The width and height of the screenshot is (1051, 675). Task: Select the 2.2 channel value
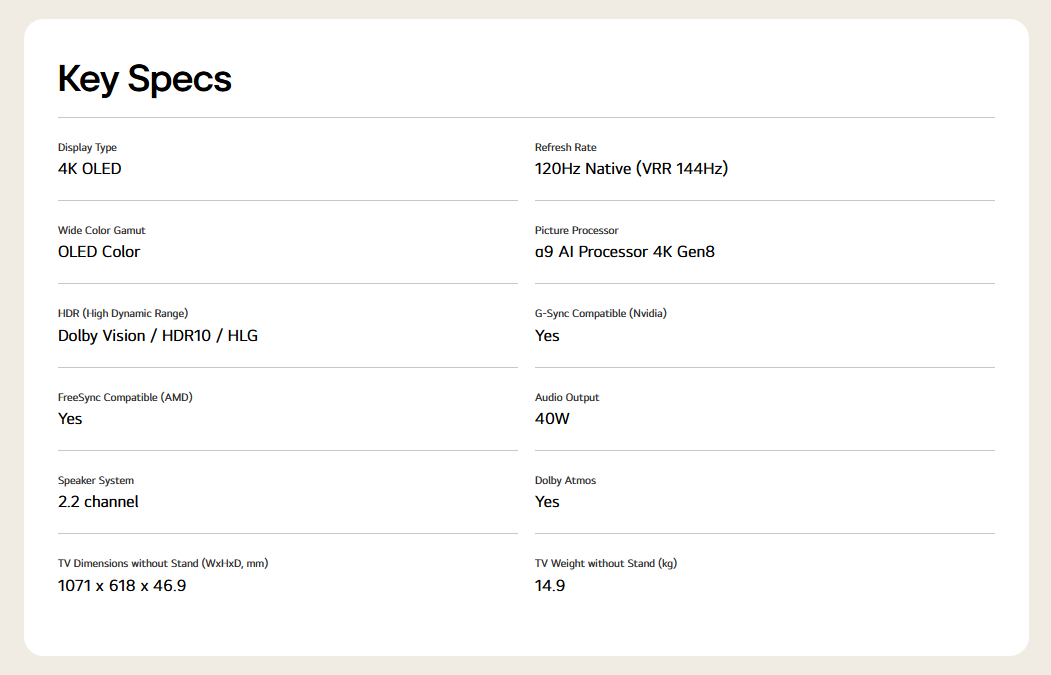pos(98,502)
